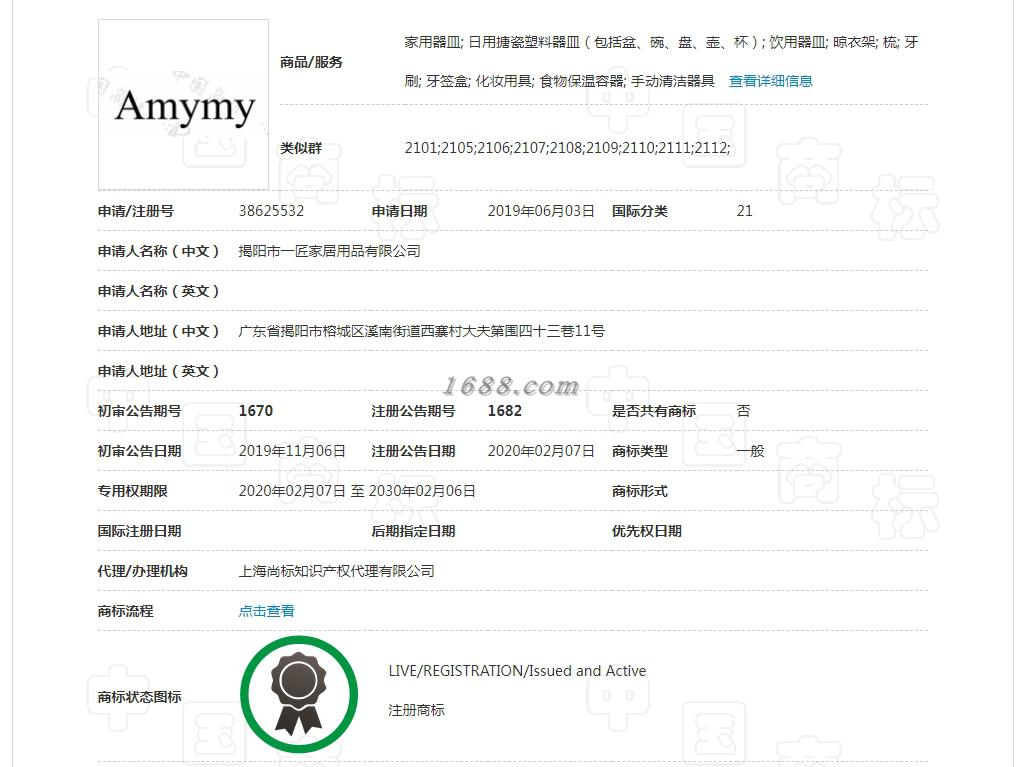The width and height of the screenshot is (1021, 767).
Task: Select the registration number 38625532
Action: [272, 211]
